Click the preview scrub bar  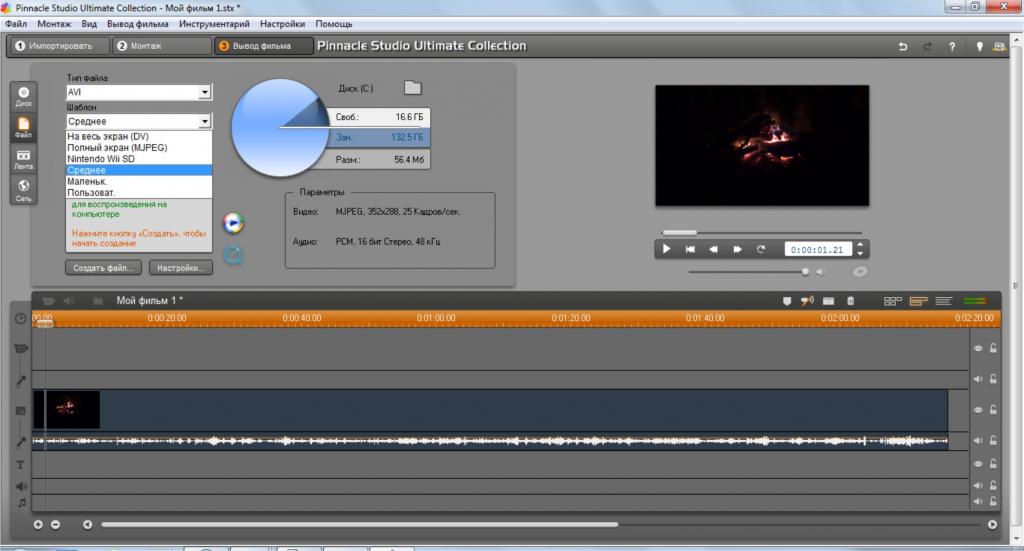pos(761,232)
